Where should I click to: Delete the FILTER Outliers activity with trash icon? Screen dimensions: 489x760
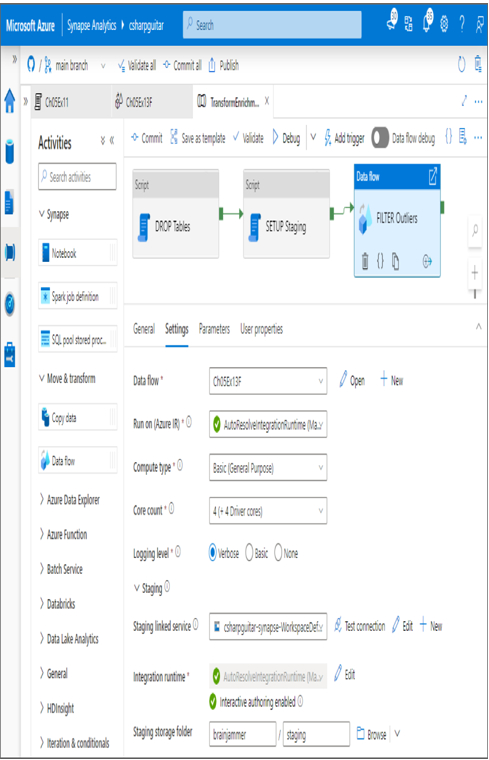pyautogui.click(x=365, y=261)
